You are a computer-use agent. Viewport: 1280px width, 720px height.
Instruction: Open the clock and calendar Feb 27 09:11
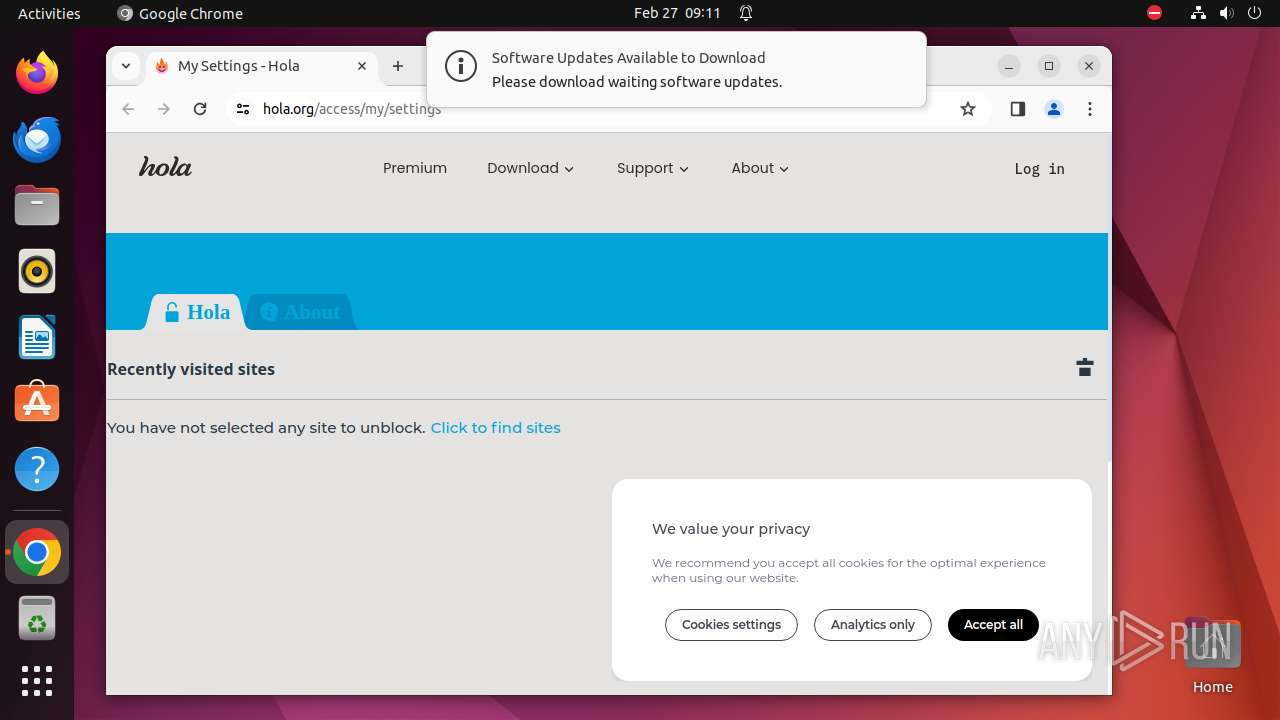click(677, 13)
